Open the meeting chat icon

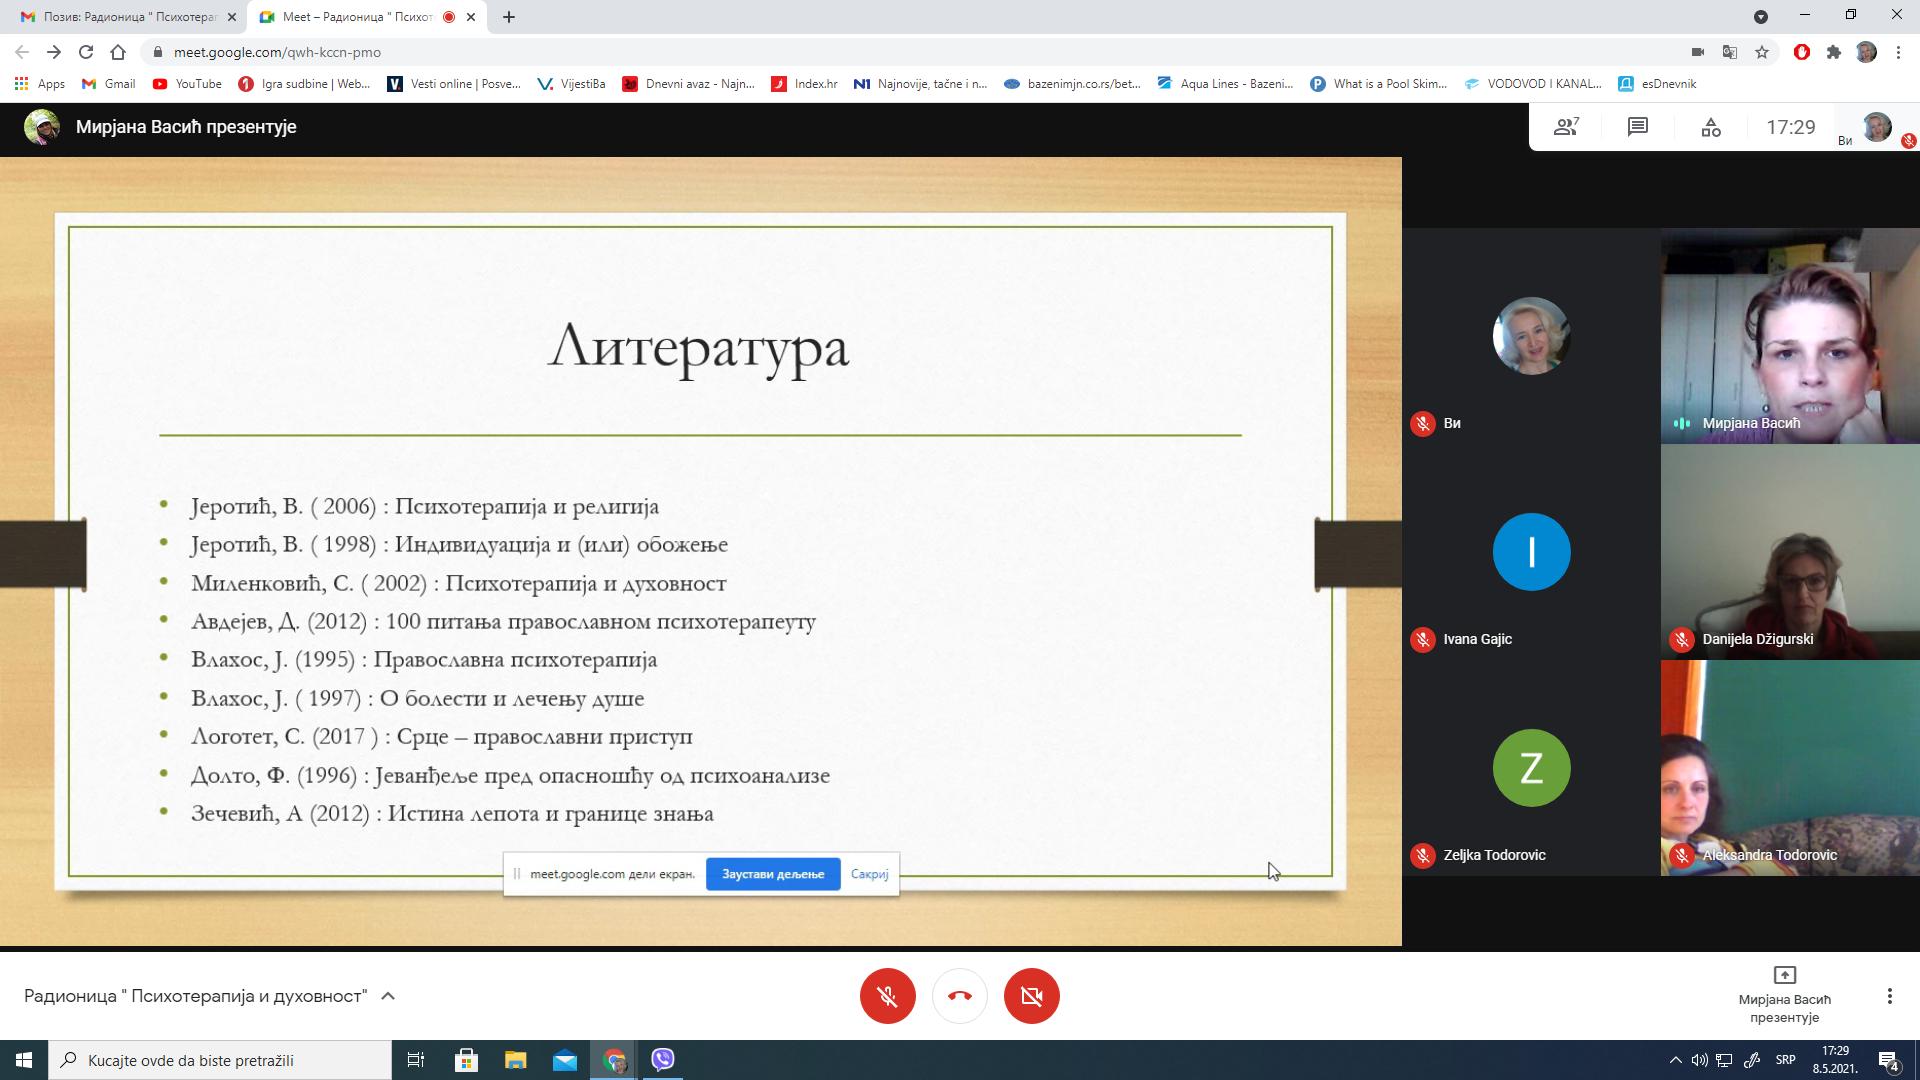pyautogui.click(x=1637, y=127)
